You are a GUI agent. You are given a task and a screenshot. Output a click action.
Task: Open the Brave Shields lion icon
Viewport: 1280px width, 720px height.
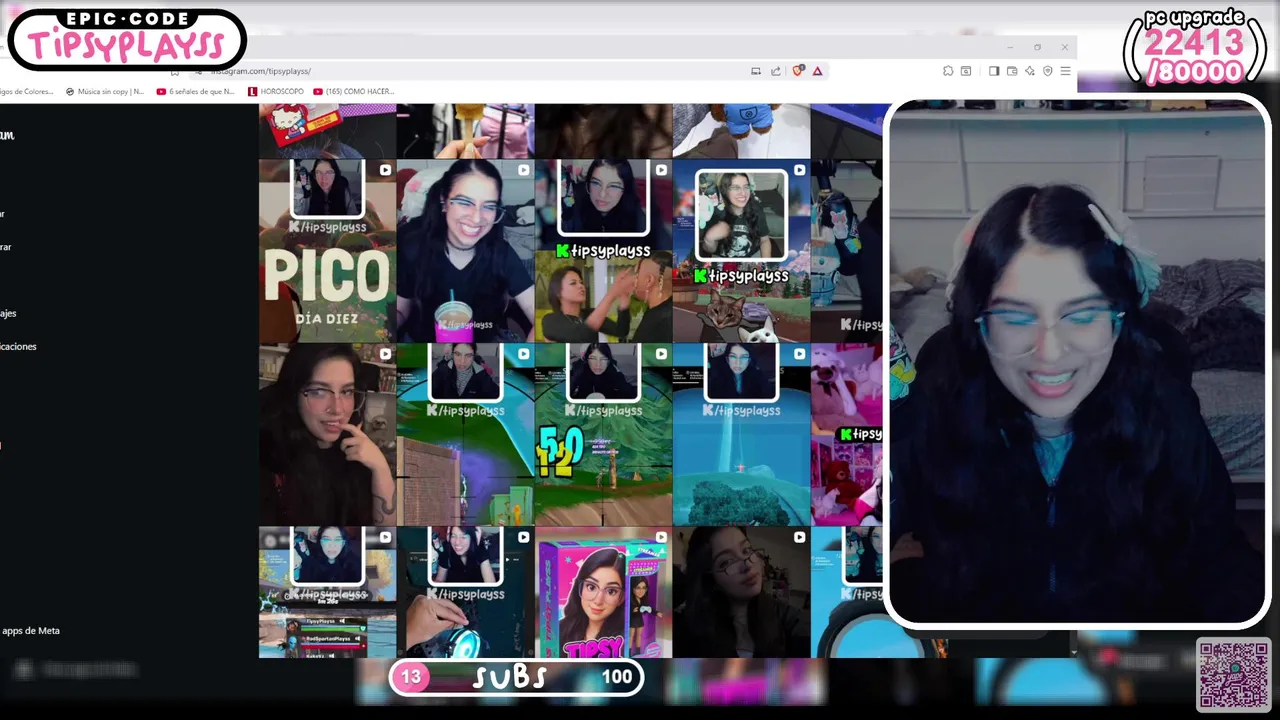(797, 71)
